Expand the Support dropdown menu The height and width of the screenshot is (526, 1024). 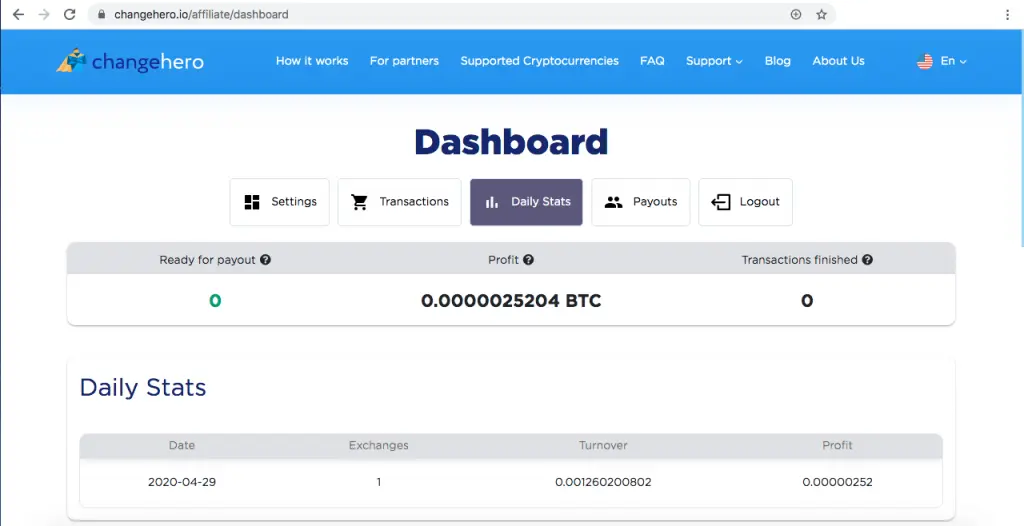click(714, 61)
